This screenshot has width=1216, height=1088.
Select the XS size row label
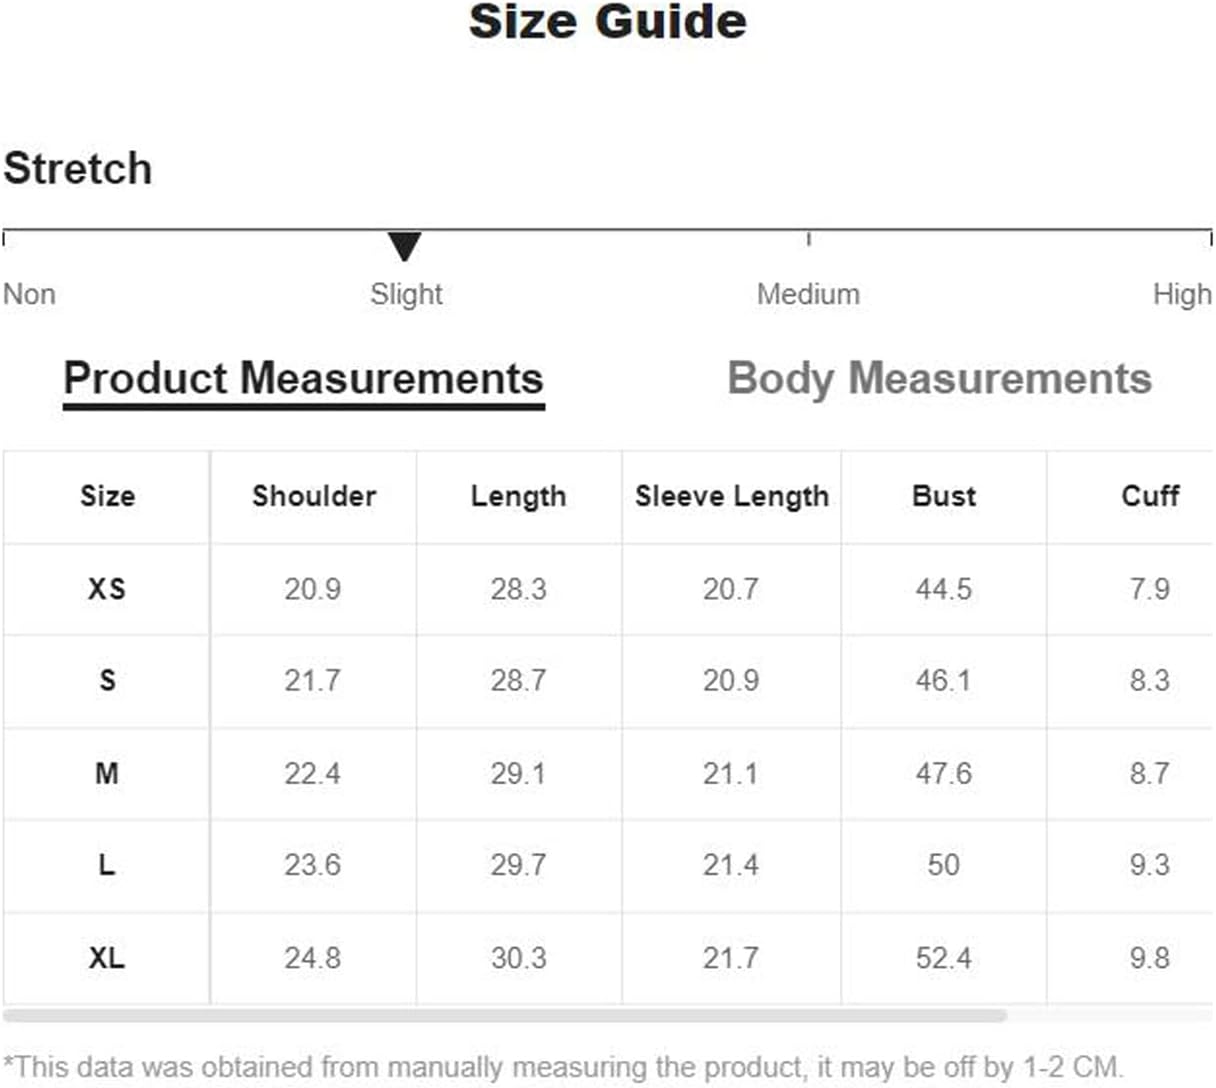pos(107,588)
